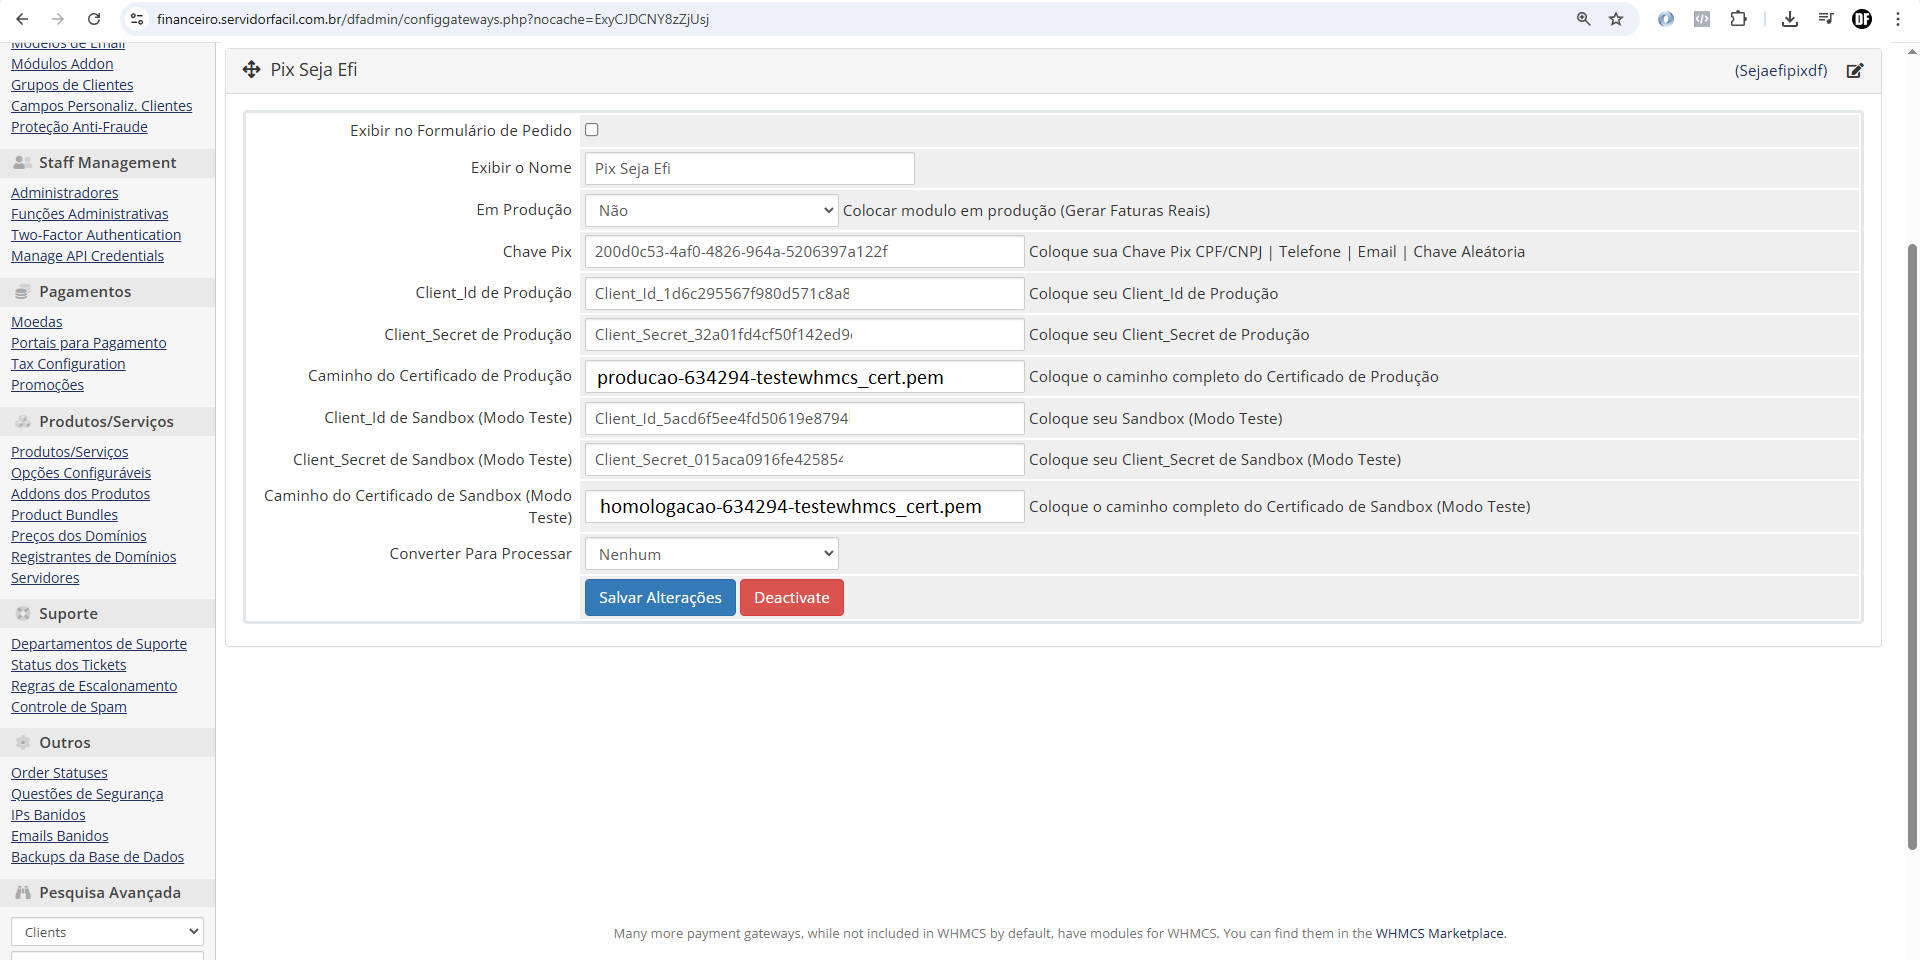Screen dimensions: 1920x960
Task: Toggle Exibir no Formulário de Pedido checkbox
Action: click(x=592, y=130)
